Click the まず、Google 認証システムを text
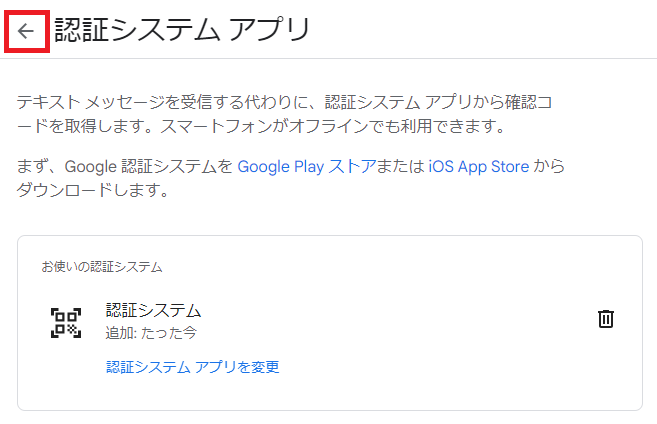This screenshot has width=657, height=424. pos(125,167)
